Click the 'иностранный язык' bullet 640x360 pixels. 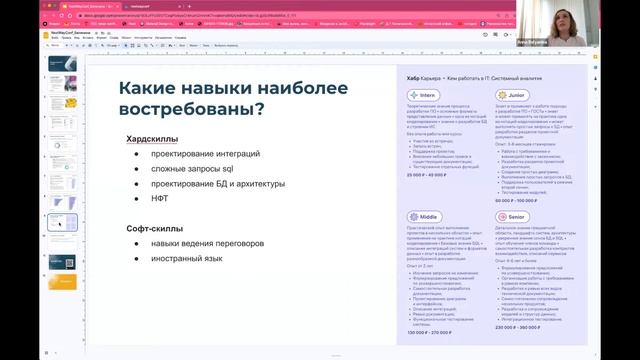(187, 258)
